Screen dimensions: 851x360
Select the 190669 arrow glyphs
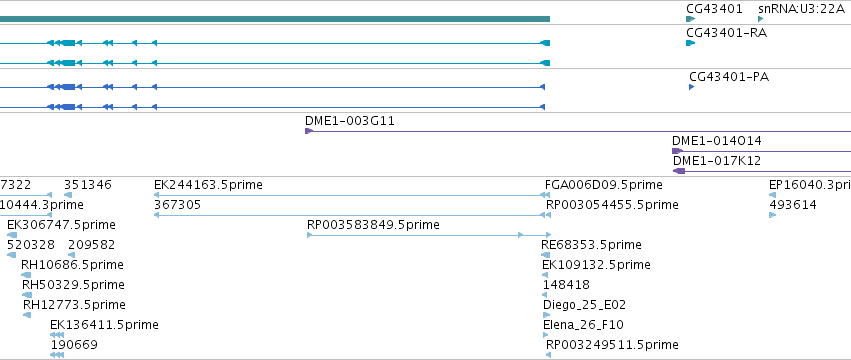point(57,355)
